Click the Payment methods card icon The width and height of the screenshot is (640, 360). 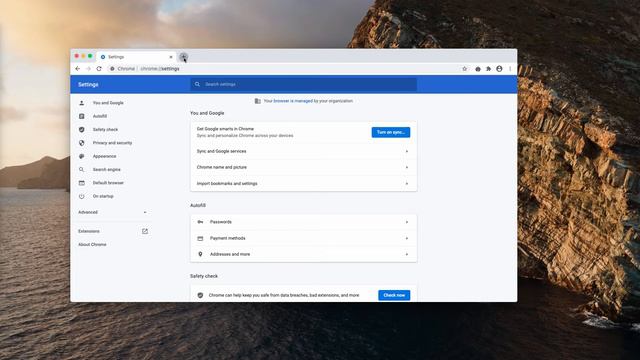[200, 238]
